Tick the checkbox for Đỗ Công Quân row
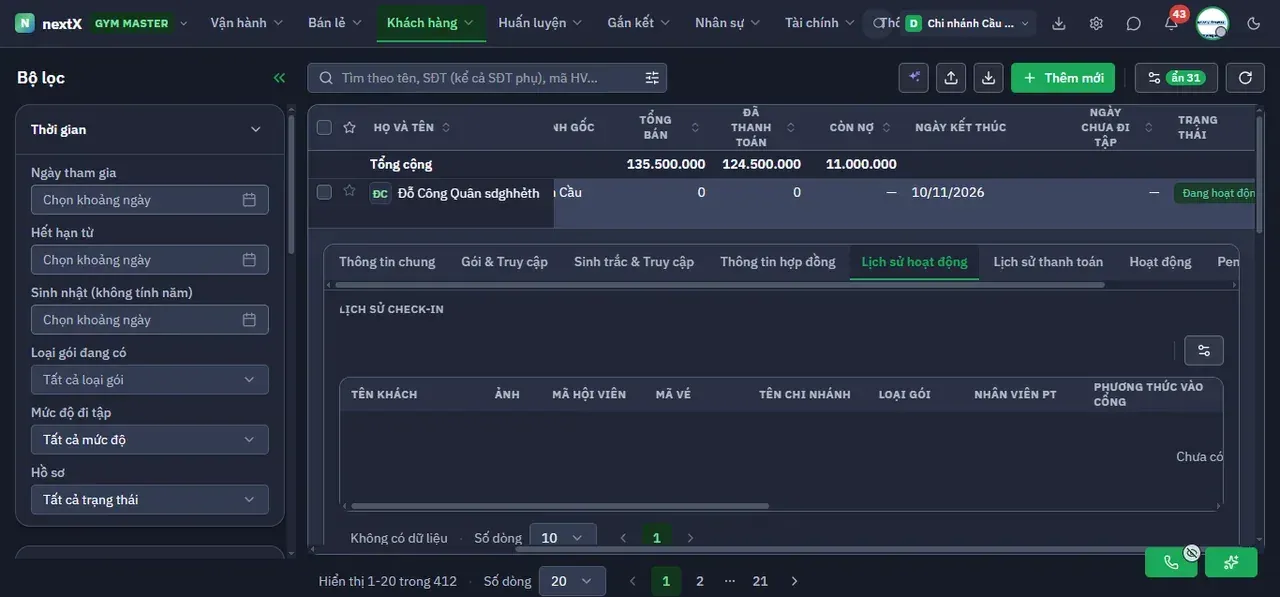 [324, 192]
